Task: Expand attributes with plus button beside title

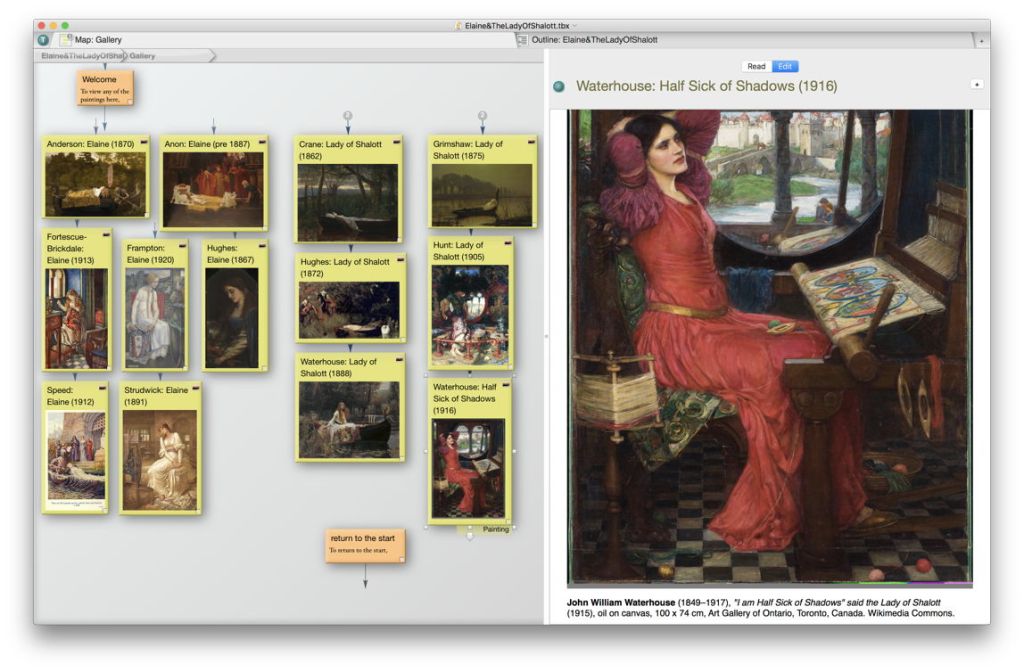Action: pos(976,84)
